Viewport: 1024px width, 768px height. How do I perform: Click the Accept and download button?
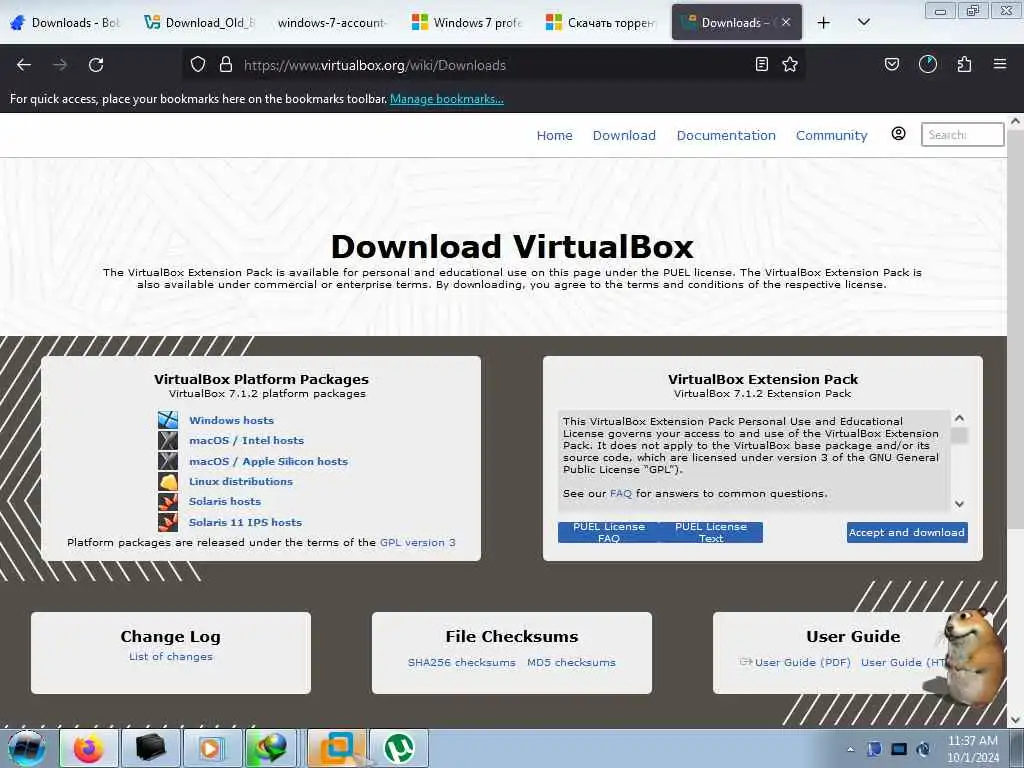coord(907,532)
